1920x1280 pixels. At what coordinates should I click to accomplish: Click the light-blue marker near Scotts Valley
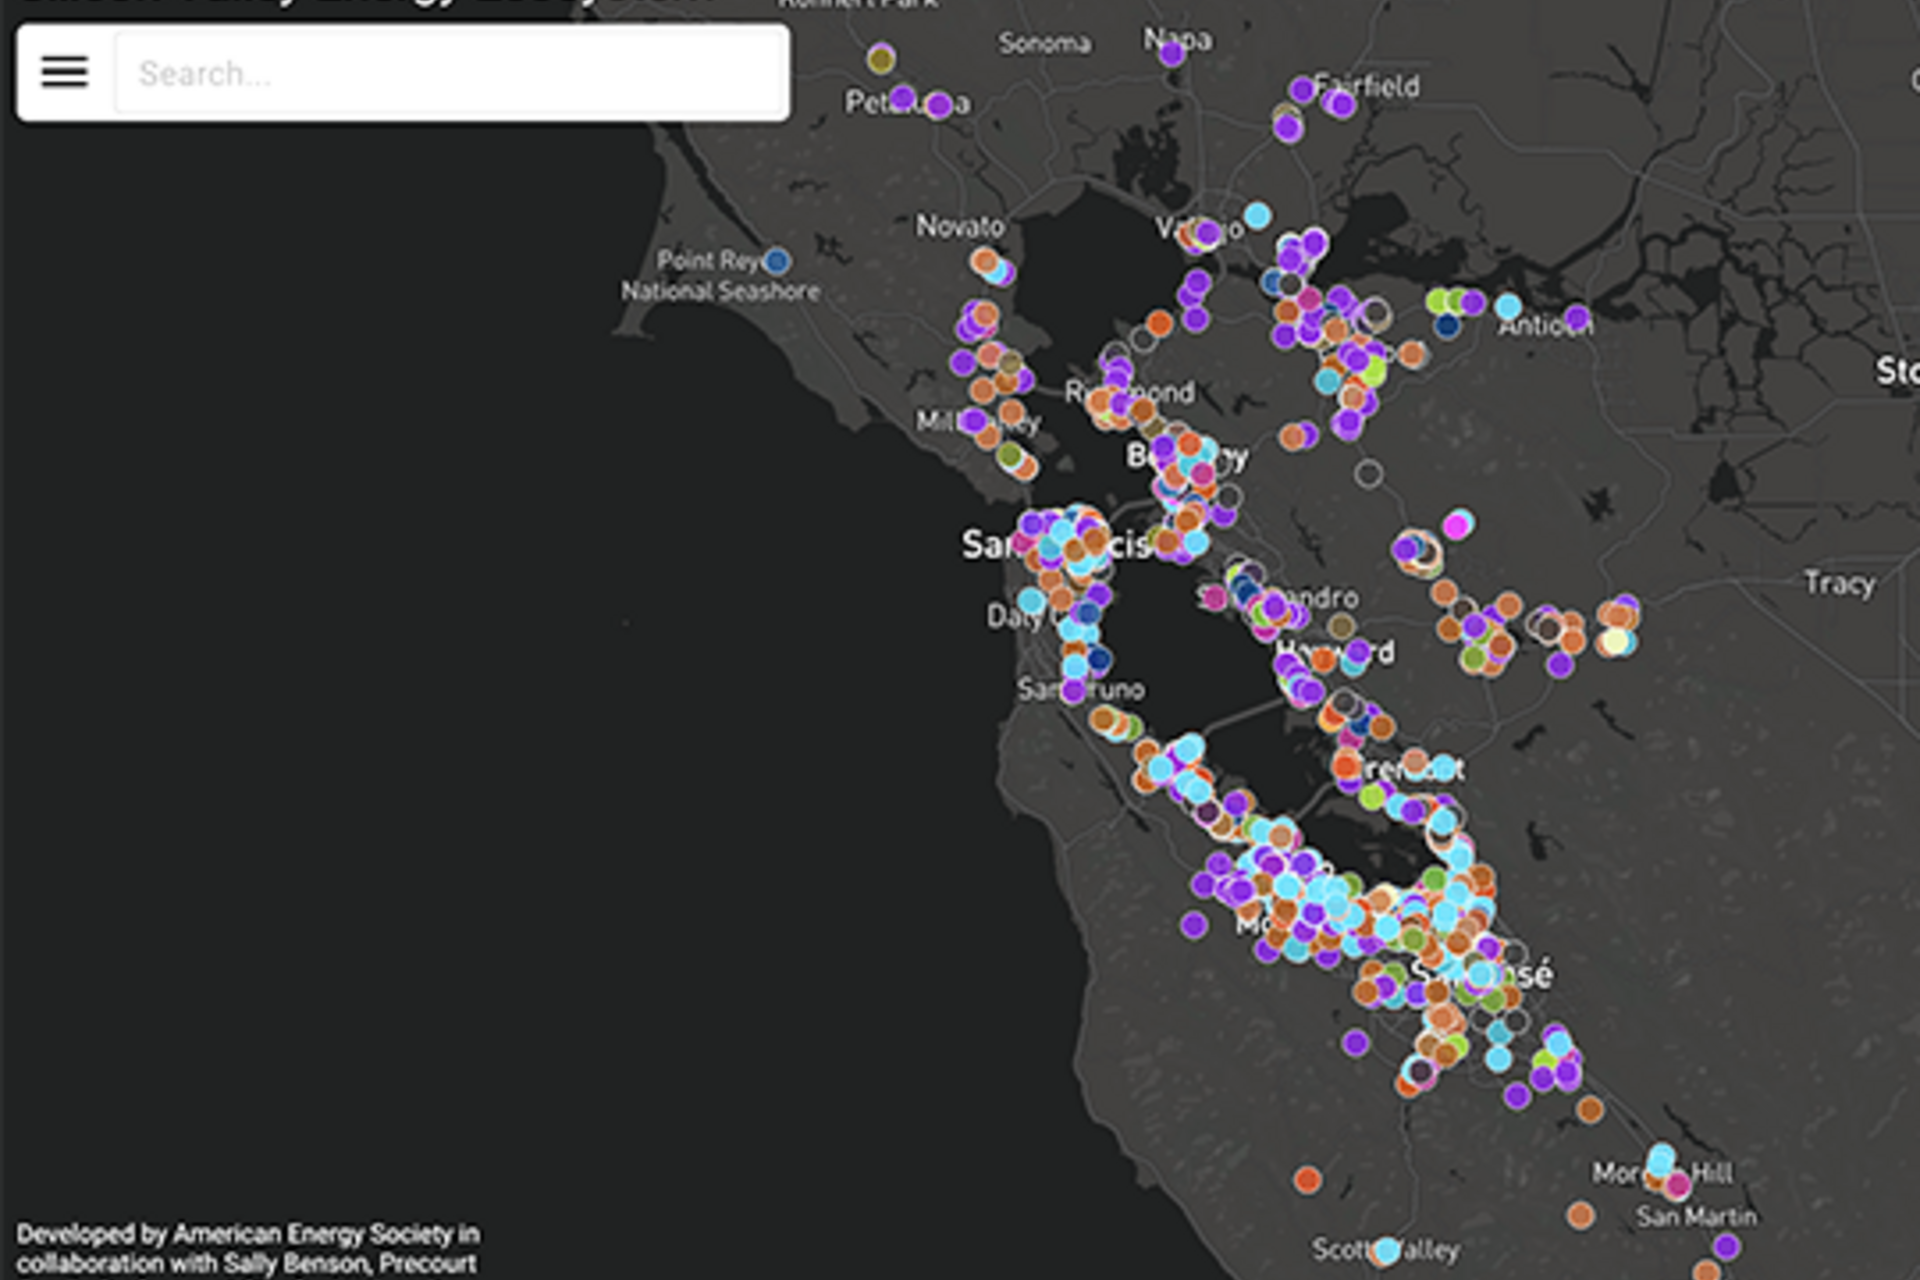click(1387, 1249)
